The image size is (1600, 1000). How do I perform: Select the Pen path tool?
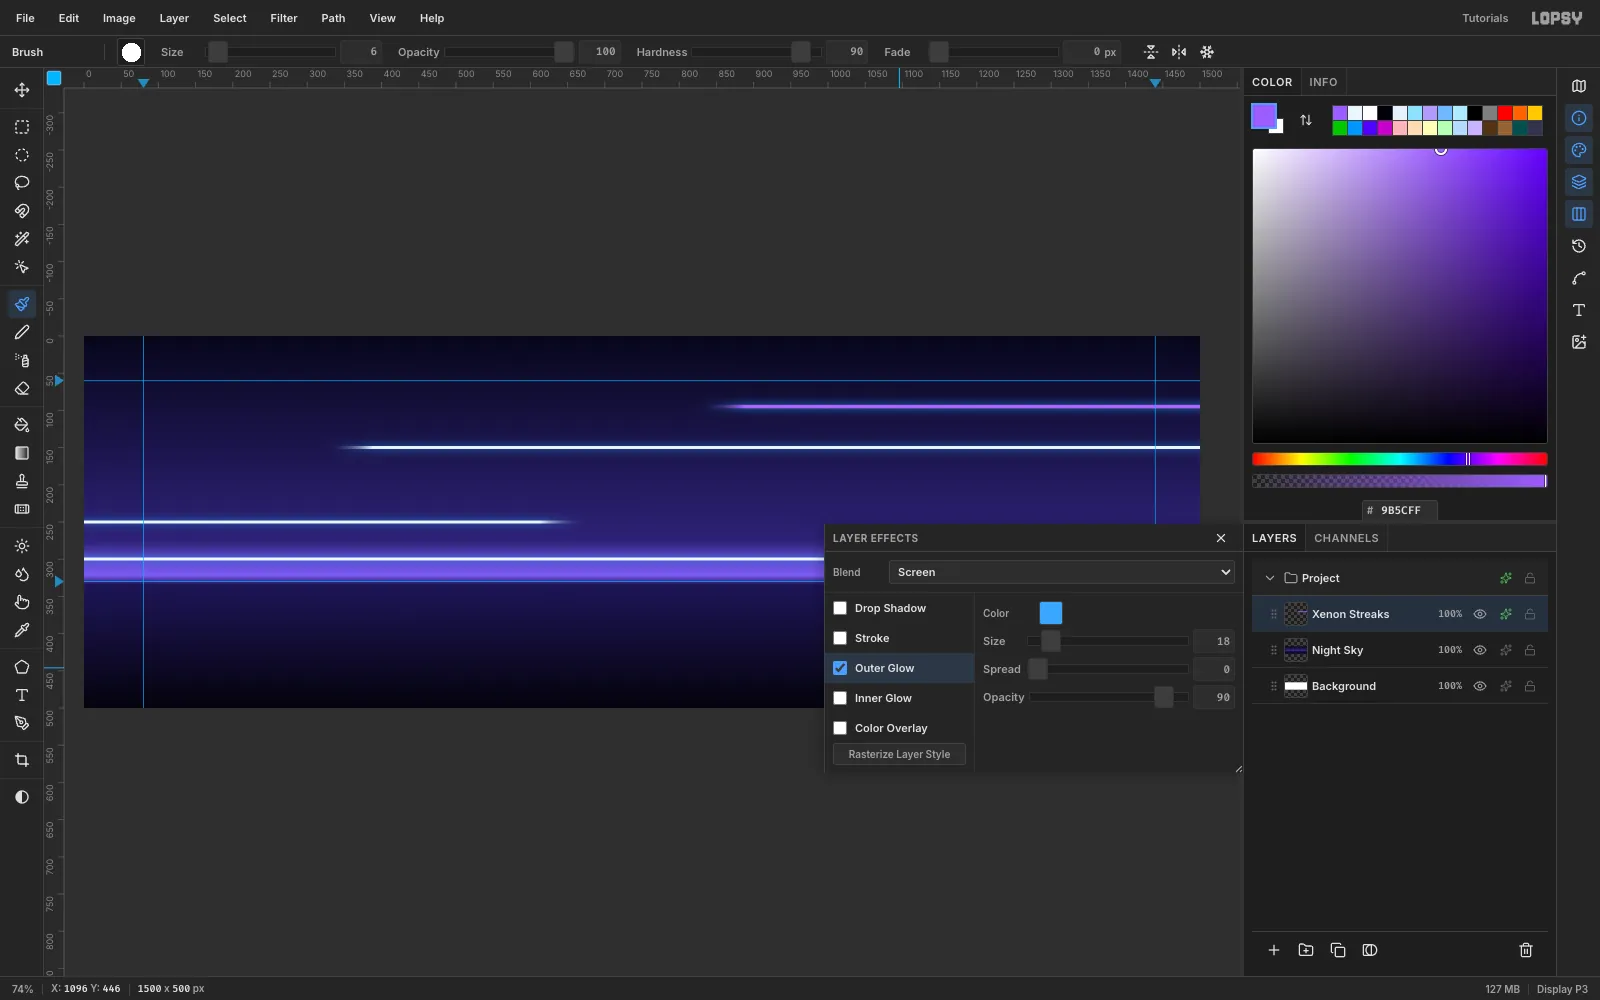pos(22,723)
